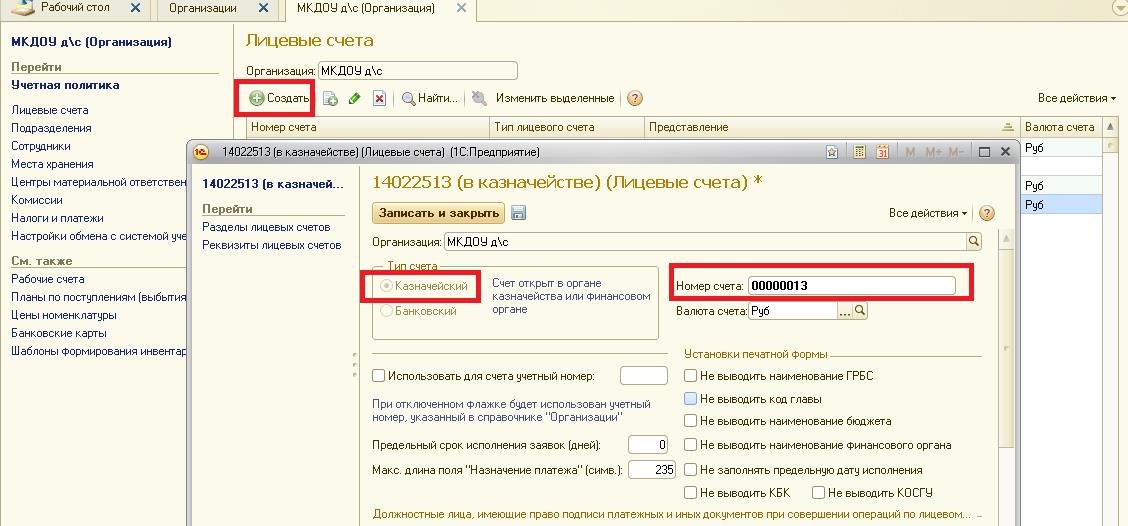The height and width of the screenshot is (526, 1128).
Task: Open Сотрудники in the left navigation
Action: point(40,146)
